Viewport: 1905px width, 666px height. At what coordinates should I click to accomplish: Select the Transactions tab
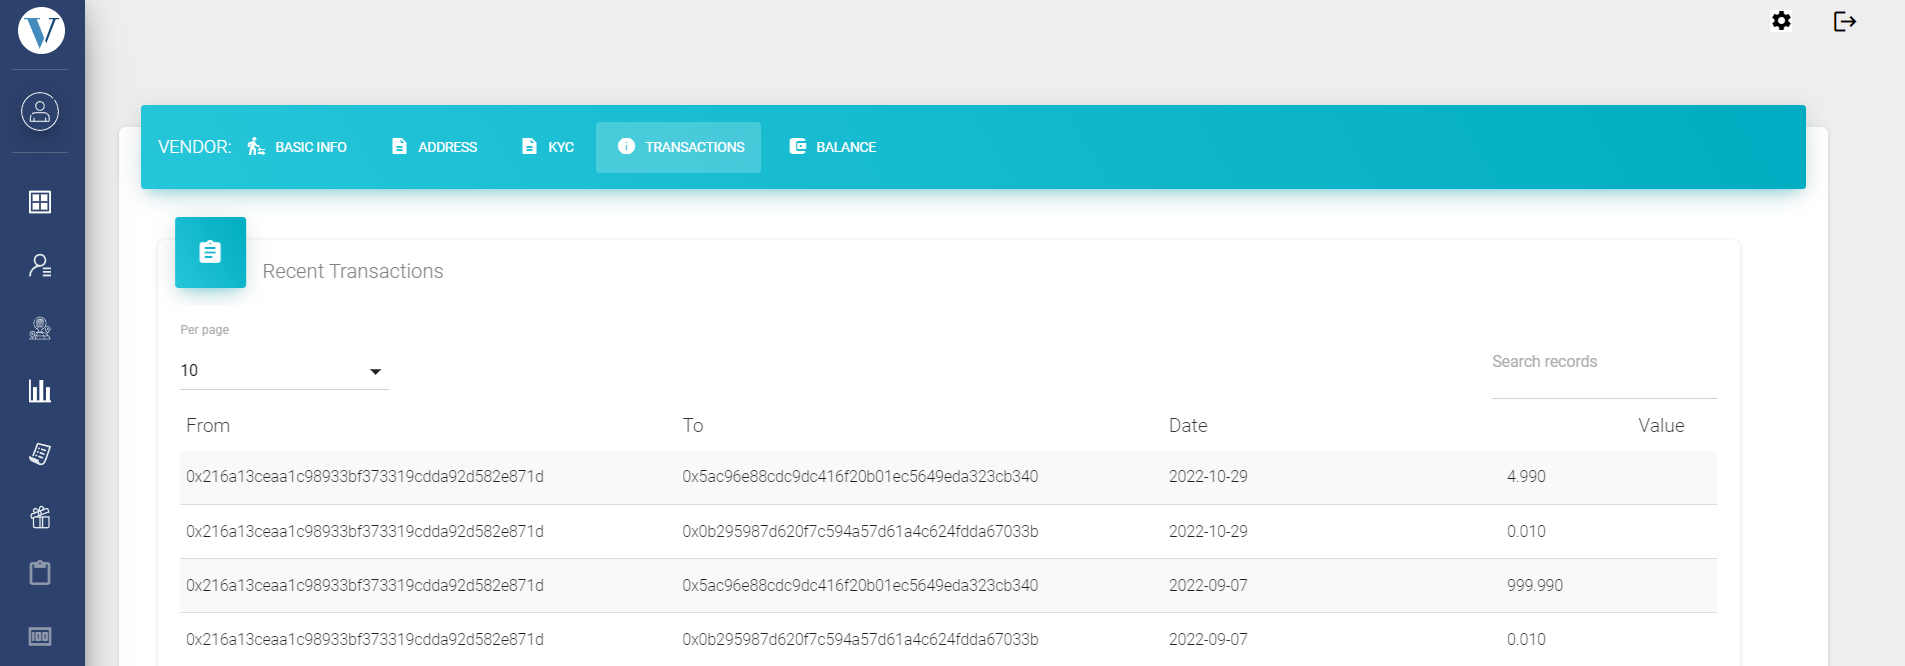(679, 147)
